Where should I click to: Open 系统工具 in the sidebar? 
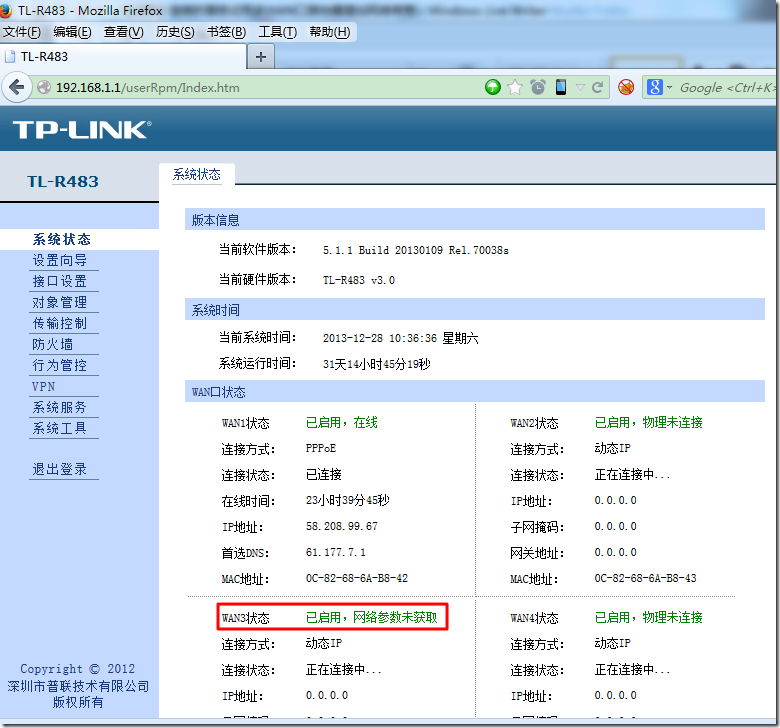pyautogui.click(x=60, y=428)
